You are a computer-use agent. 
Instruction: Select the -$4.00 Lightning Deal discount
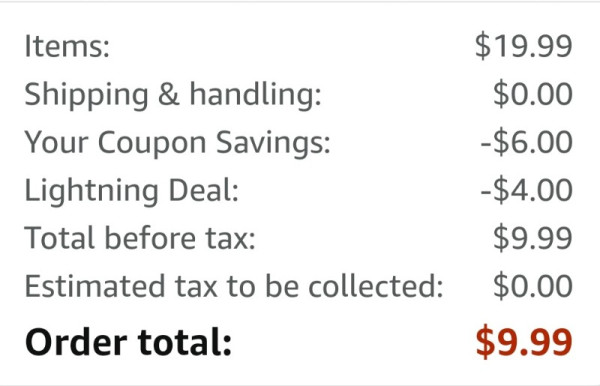[527, 190]
